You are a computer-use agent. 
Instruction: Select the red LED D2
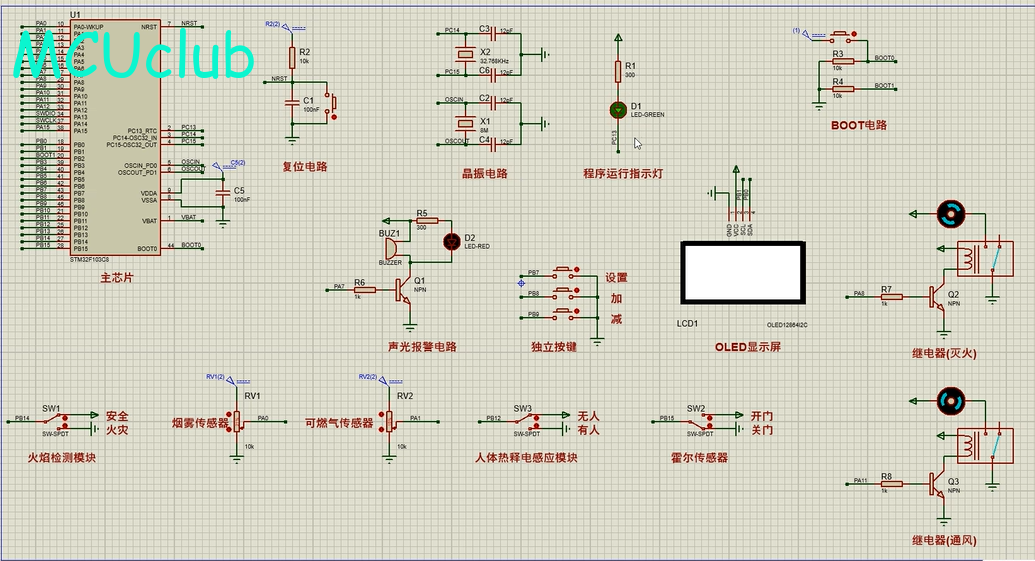pos(451,242)
